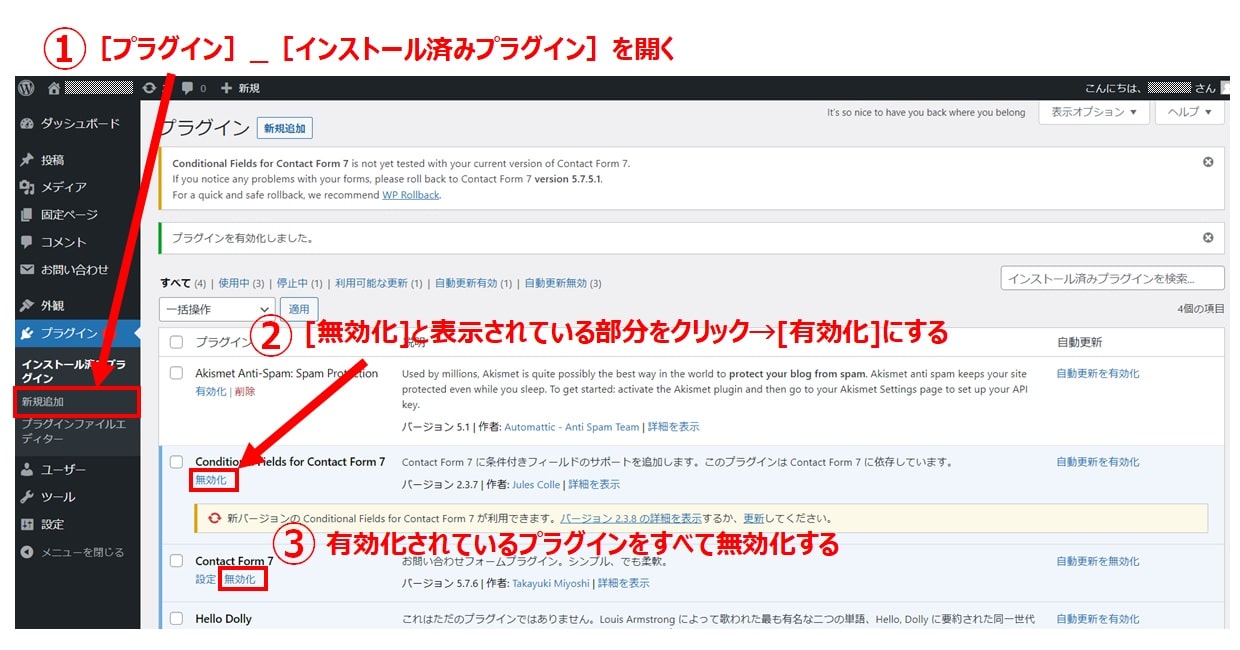Screen dimensions: 1240x650
Task: Open the updates icon in admin bar
Action: [150, 88]
